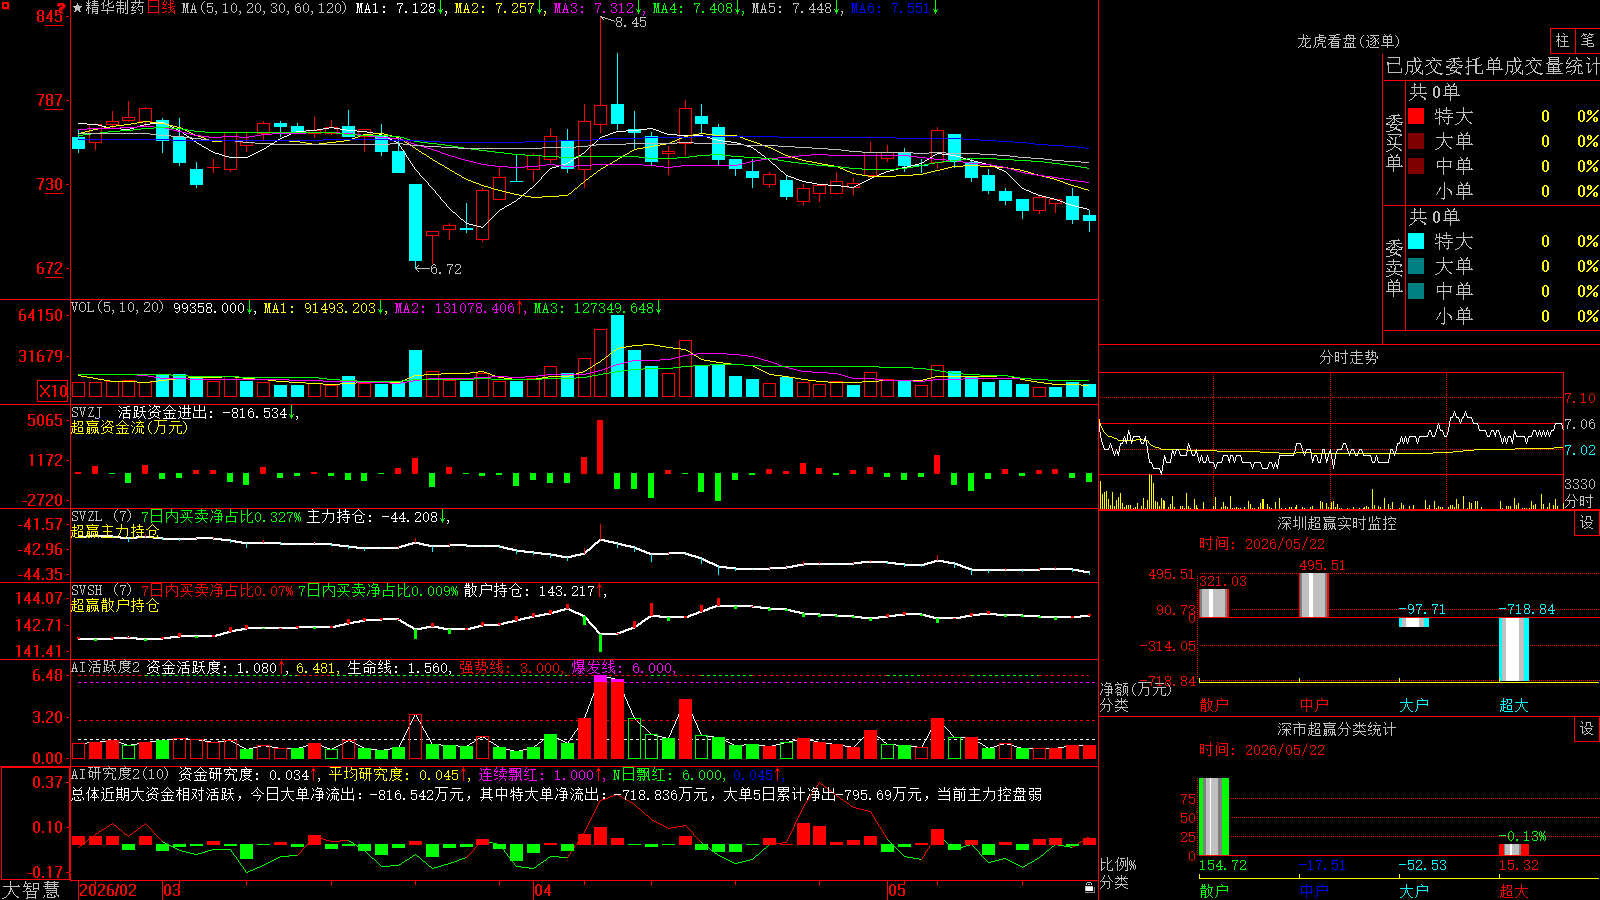Click the 7.10 price on 分时走势 axis
The height and width of the screenshot is (900, 1600).
[1580, 398]
